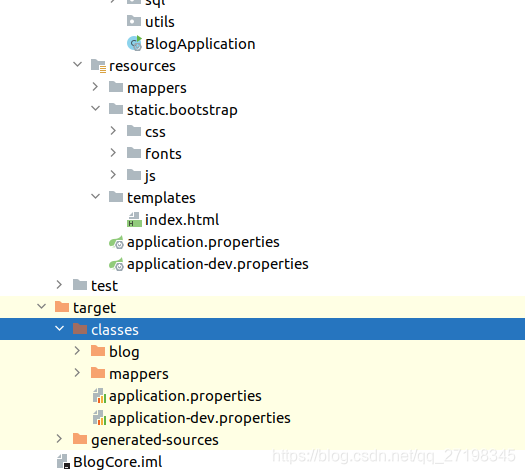Viewport: 525px width, 474px height.
Task: Click the Spring icon beside application.properties under resources
Action: (116, 242)
